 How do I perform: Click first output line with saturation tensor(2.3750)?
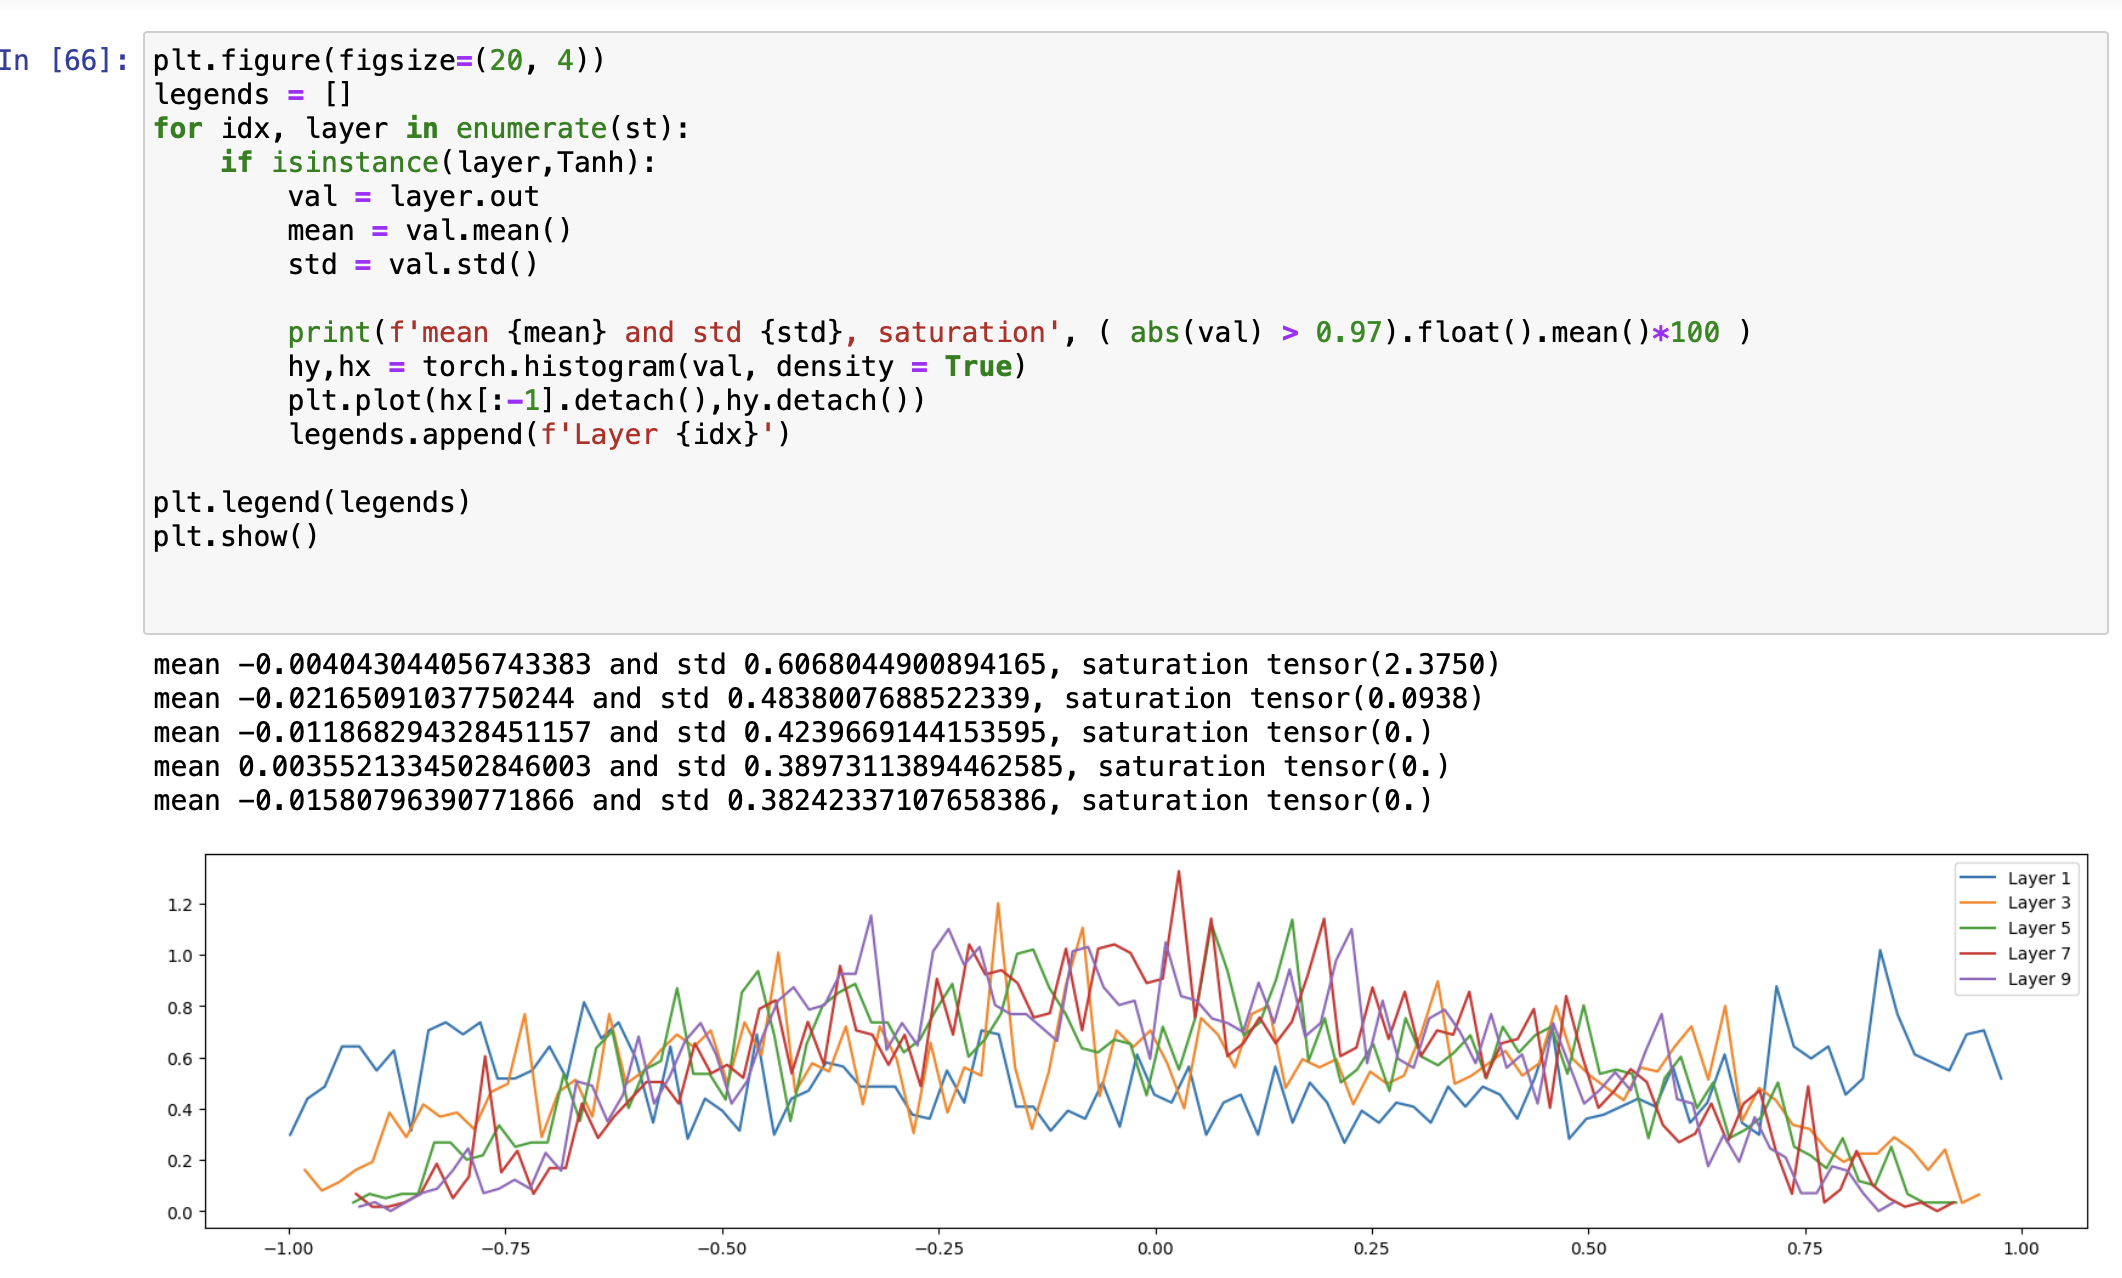(x=826, y=665)
